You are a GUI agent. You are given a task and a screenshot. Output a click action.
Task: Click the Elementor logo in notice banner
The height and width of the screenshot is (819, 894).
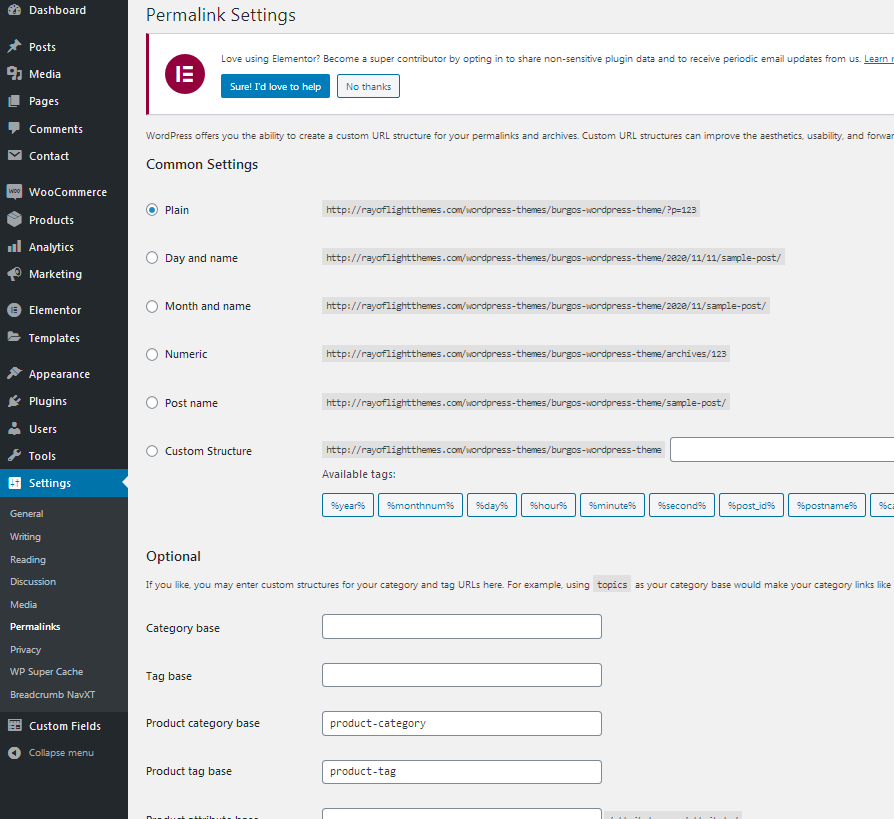[184, 74]
